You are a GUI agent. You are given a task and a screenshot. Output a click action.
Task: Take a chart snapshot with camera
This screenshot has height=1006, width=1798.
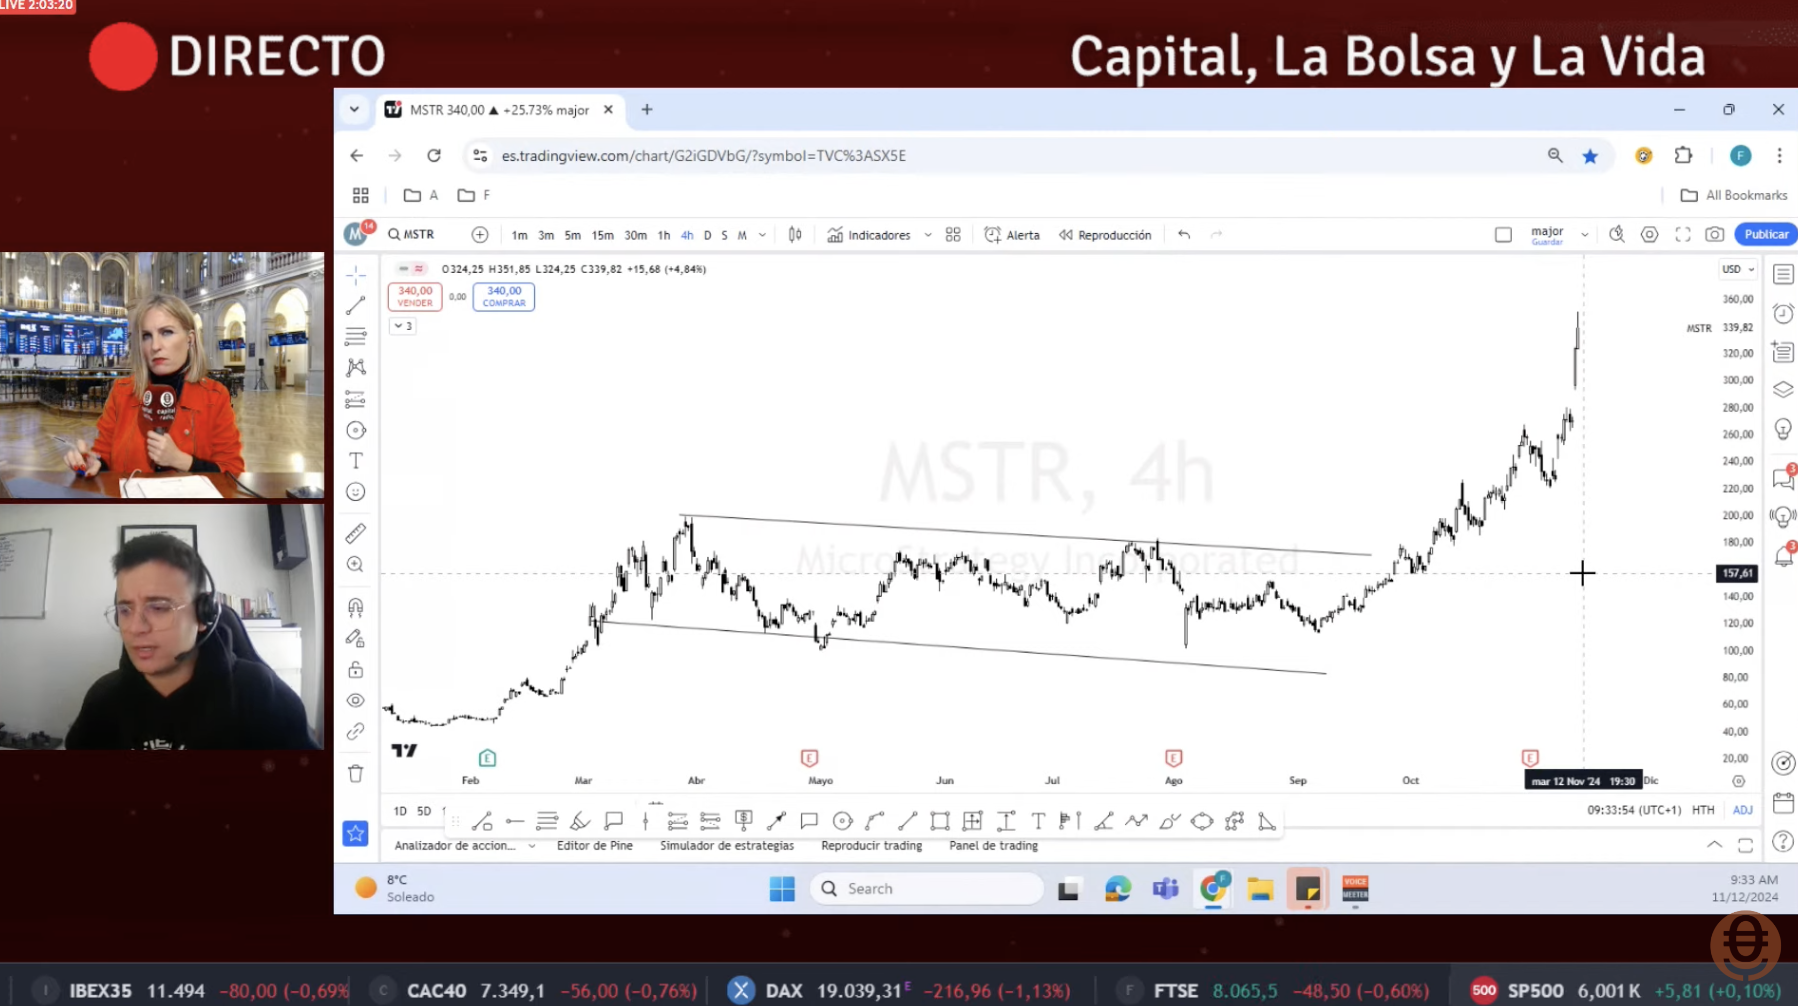[x=1715, y=234]
